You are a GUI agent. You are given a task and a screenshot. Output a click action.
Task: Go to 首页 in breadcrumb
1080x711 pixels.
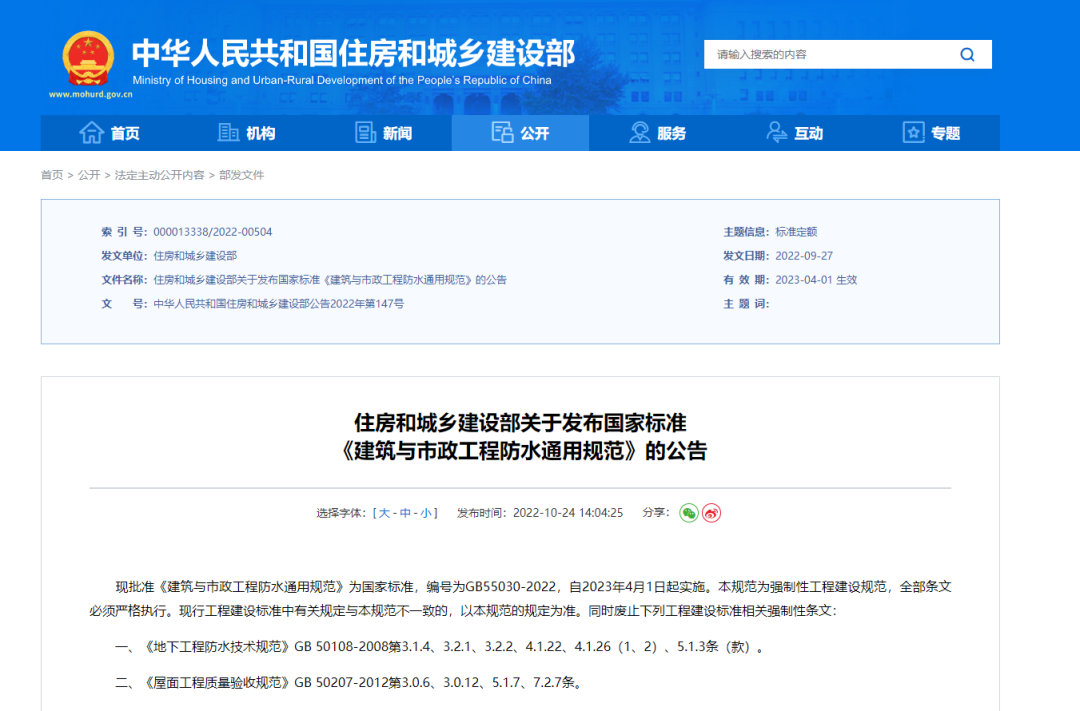(x=52, y=175)
